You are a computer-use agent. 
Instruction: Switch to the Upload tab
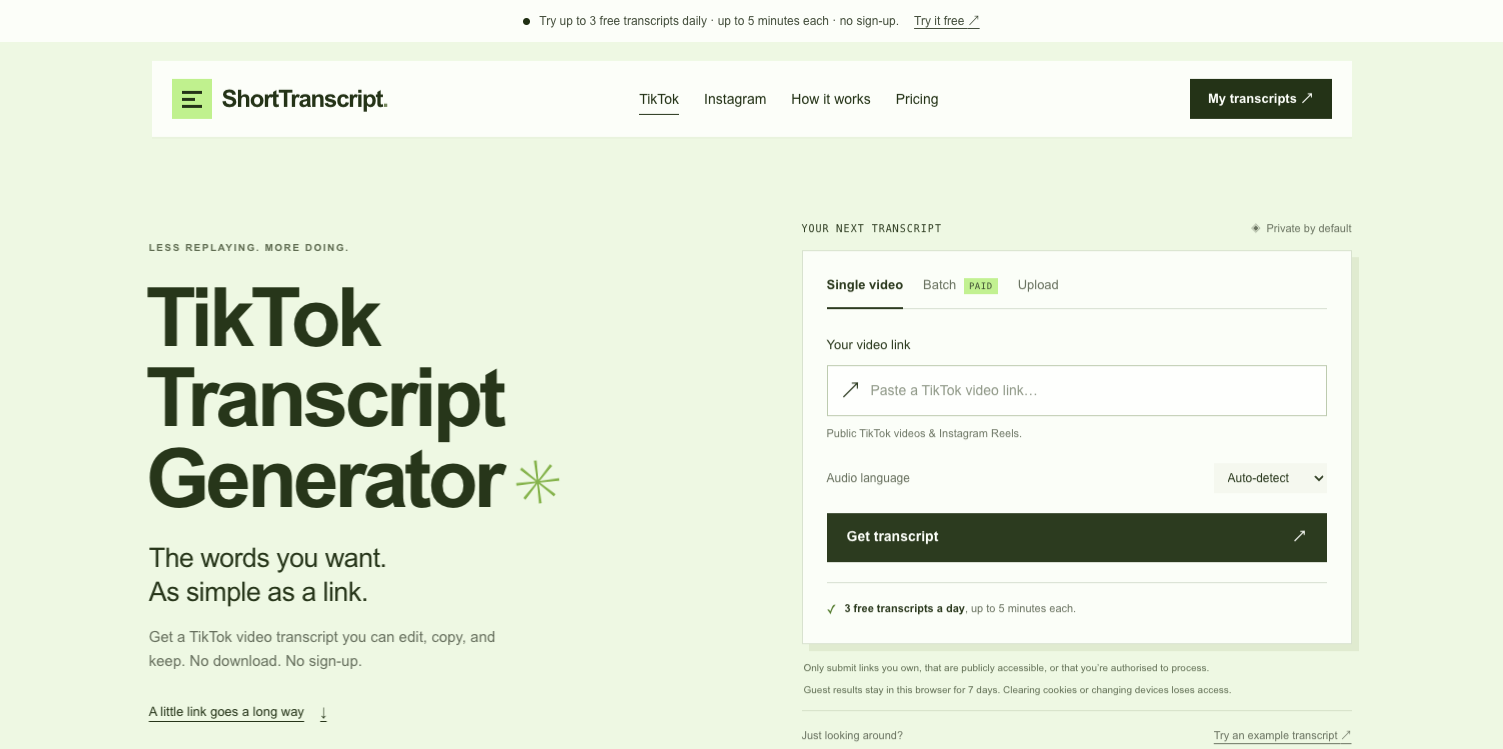(x=1038, y=285)
